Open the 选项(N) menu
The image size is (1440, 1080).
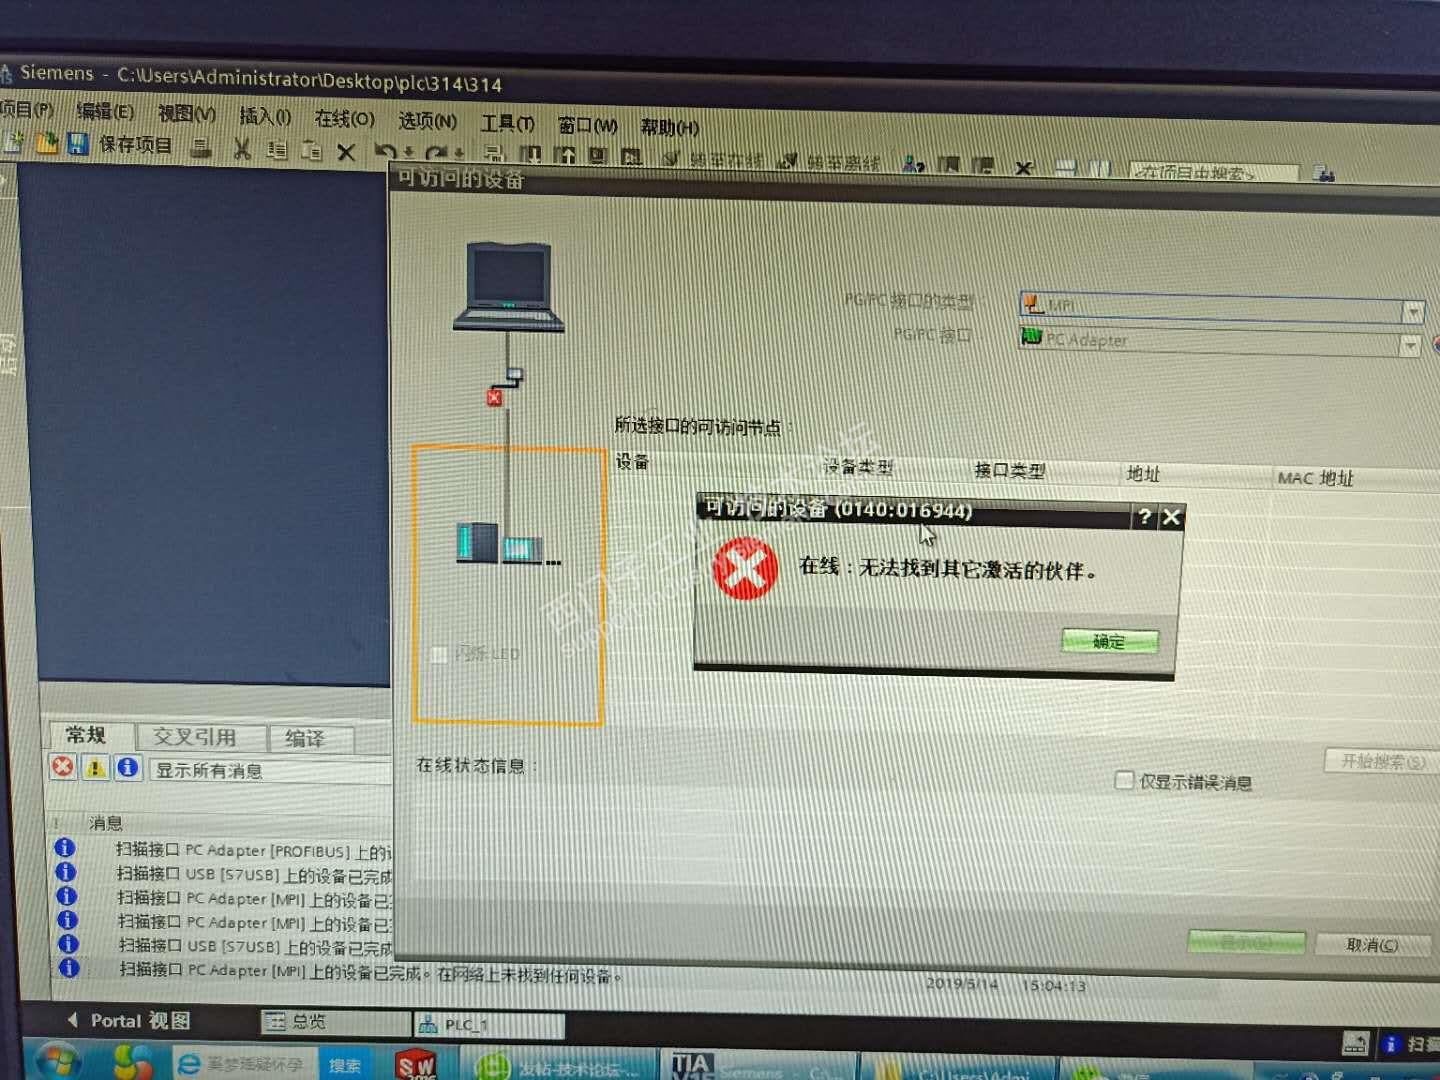coord(427,121)
